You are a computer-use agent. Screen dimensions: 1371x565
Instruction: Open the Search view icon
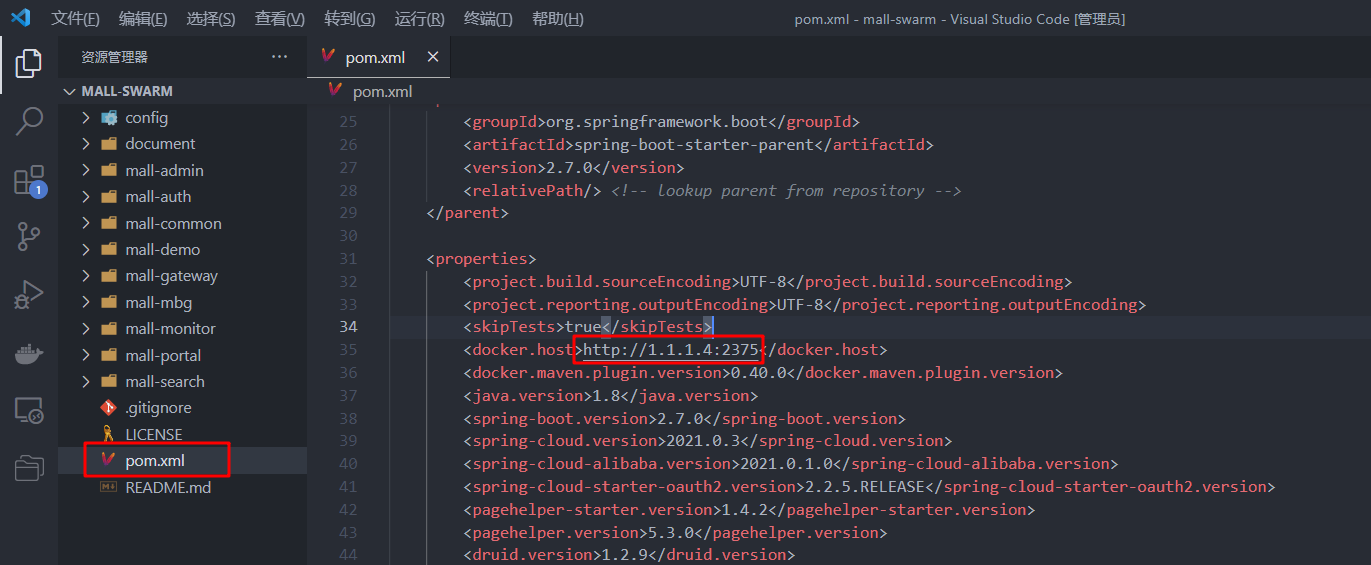[x=29, y=121]
